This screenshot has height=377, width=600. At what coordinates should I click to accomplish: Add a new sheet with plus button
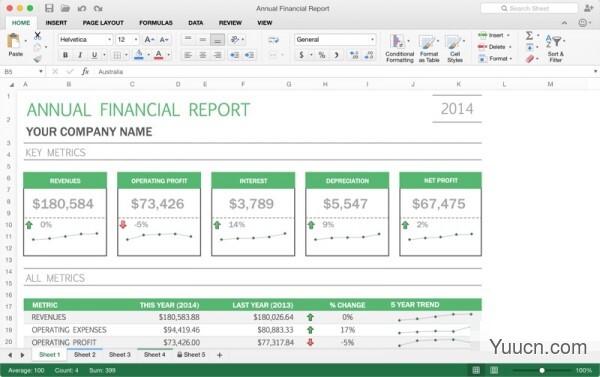tap(220, 355)
